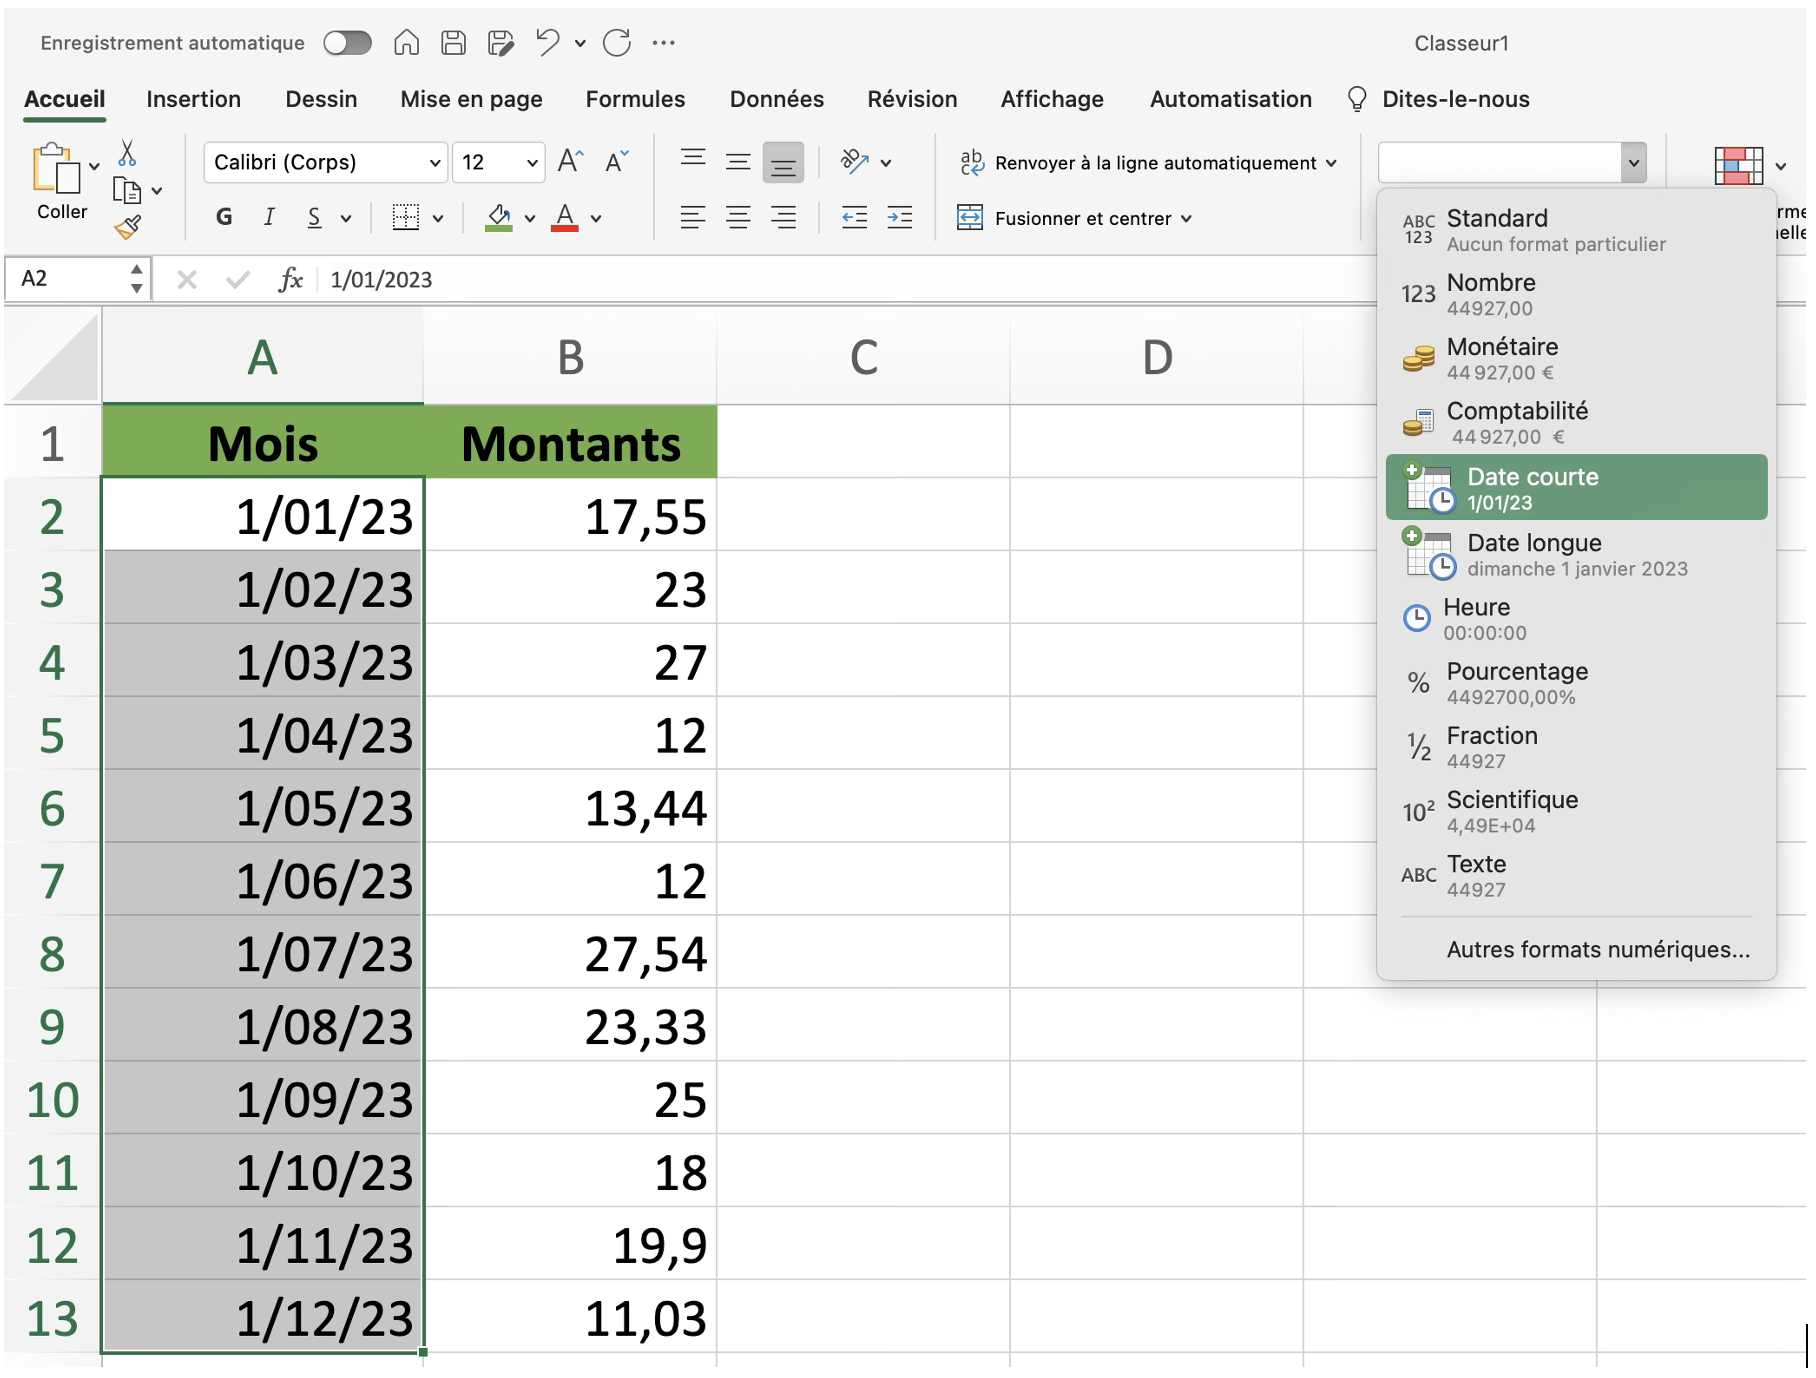Click the Undo arrow icon
This screenshot has width=1816, height=1378.
click(x=547, y=43)
